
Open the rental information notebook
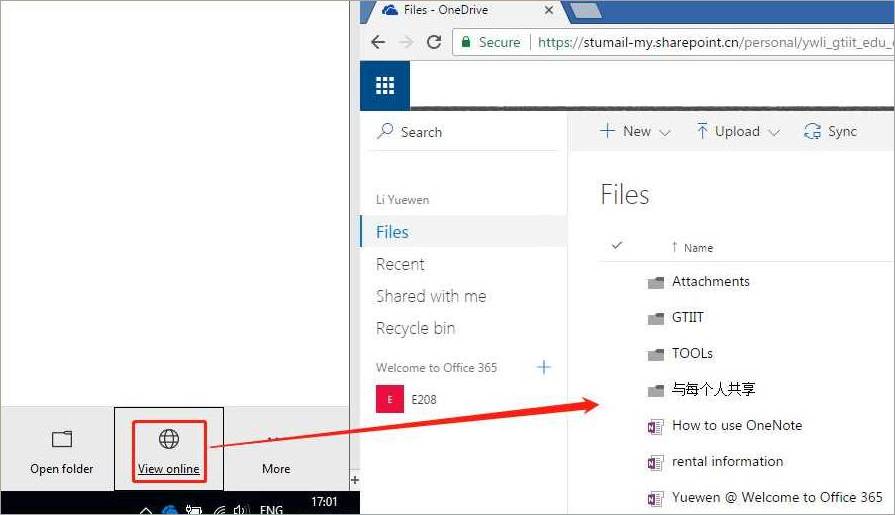coord(727,461)
